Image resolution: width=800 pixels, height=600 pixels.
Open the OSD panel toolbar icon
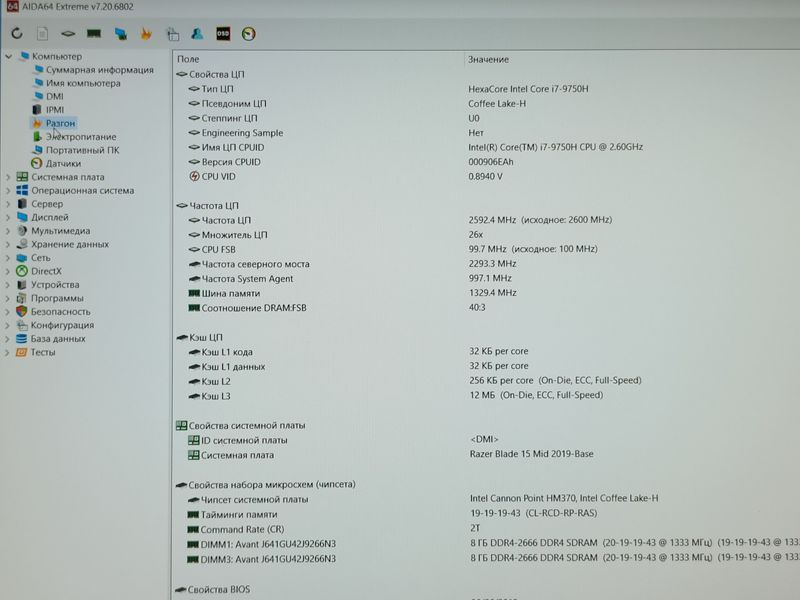(x=223, y=34)
